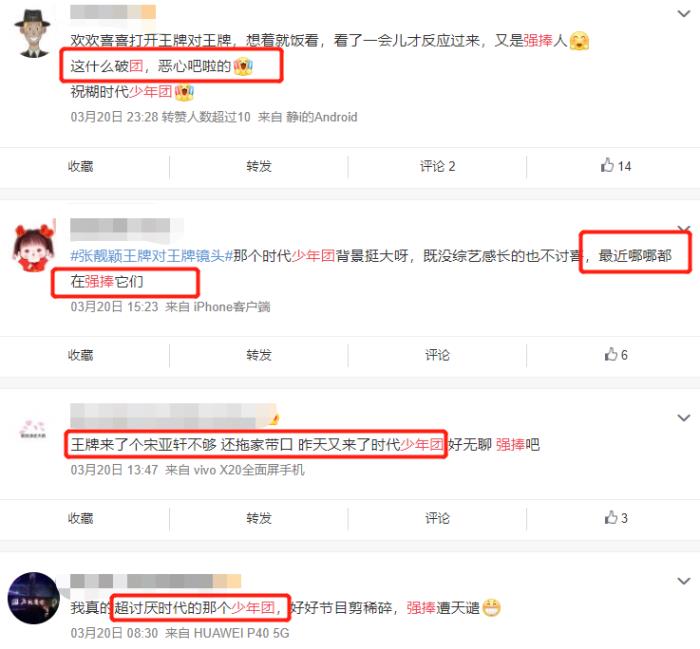Expand the third post's chevron menu
This screenshot has width=700, height=649.
pyautogui.click(x=683, y=418)
